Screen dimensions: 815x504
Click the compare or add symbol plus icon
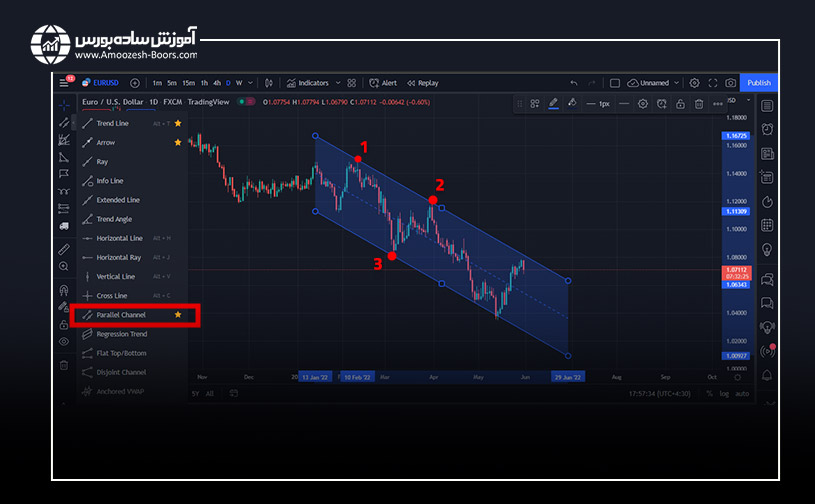click(x=134, y=83)
